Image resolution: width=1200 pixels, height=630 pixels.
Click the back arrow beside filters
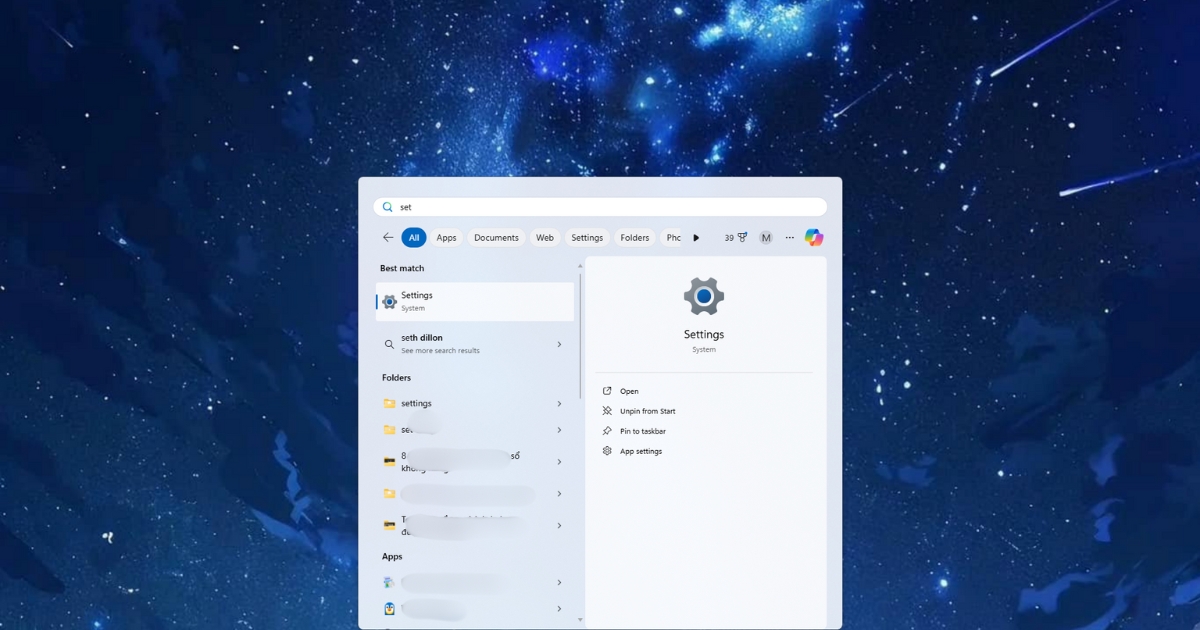[x=388, y=238]
